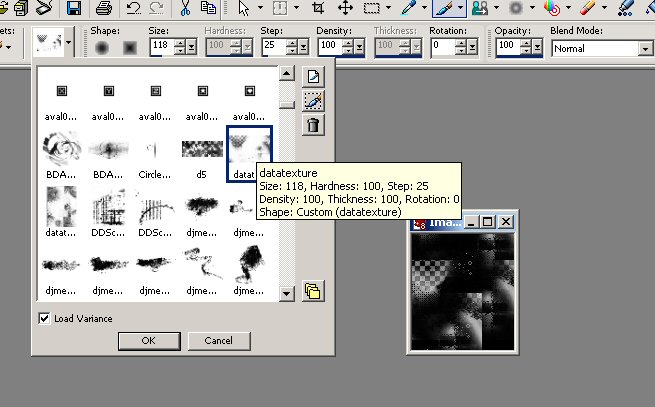Screen dimensions: 655x407
Task: Click the Save floppy disk icon
Action: 74,9
